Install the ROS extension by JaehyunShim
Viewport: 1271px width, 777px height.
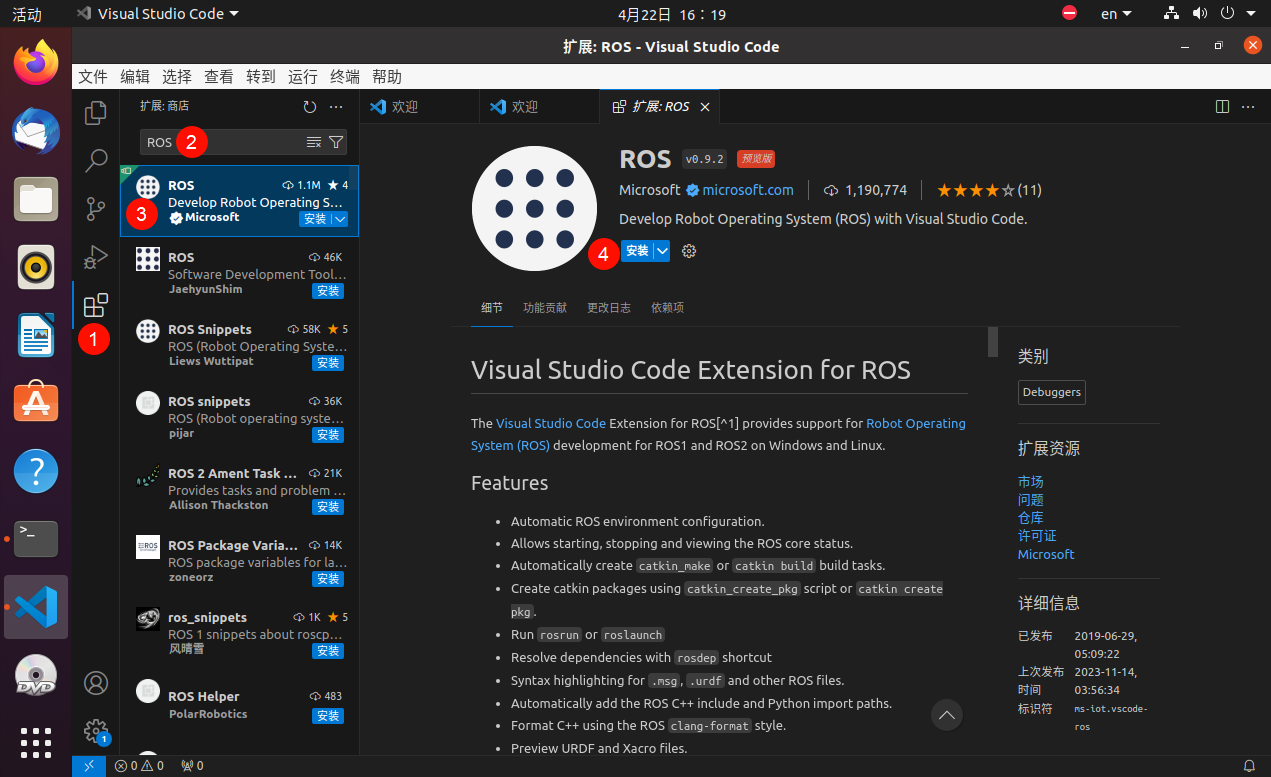328,291
